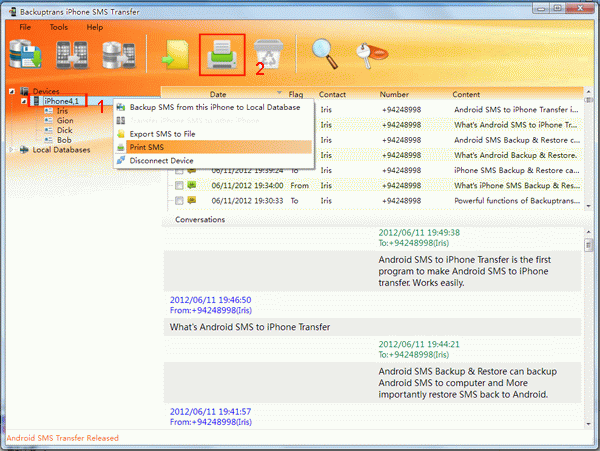Click the Local Databases icon in tree
Image resolution: width=600 pixels, height=451 pixels.
tap(24, 150)
